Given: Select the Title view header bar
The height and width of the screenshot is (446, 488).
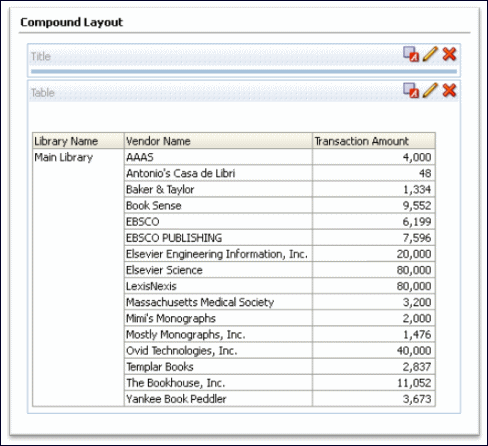Looking at the screenshot, I should point(244,56).
